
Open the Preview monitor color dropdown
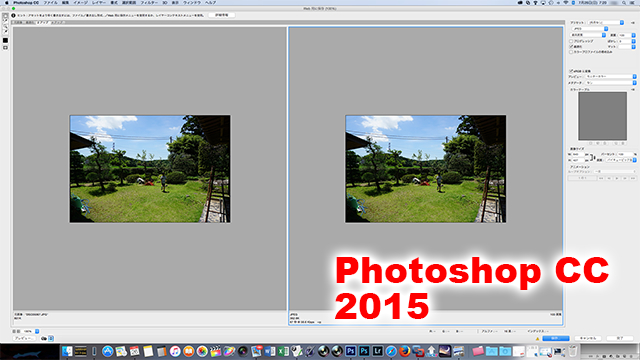click(x=611, y=76)
